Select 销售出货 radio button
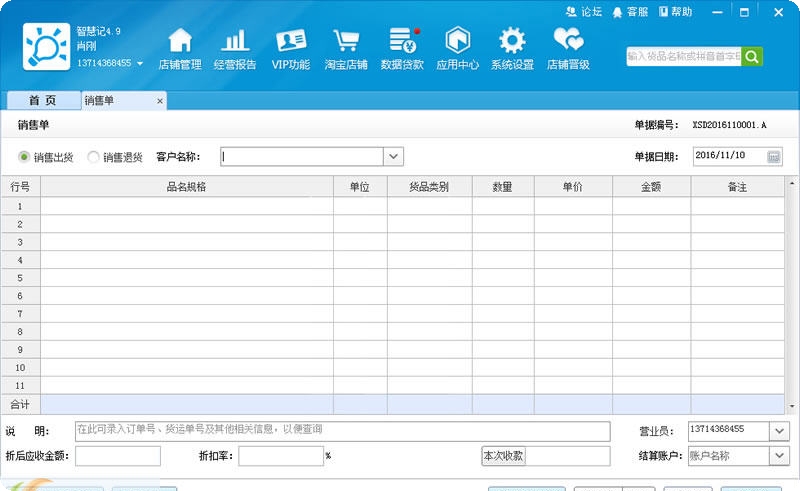Viewport: 800px width, 491px height. 25,157
